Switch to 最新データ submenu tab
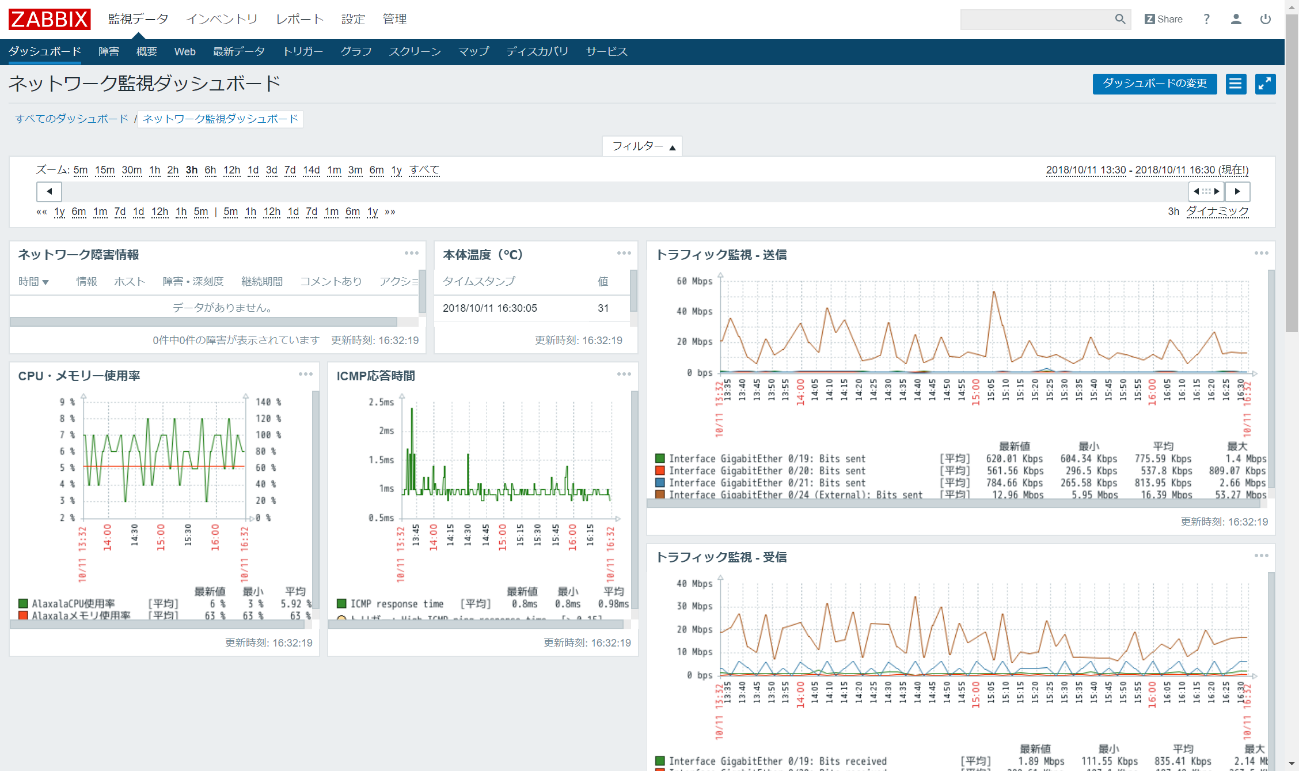Viewport: 1299px width, 771px height. 239,51
